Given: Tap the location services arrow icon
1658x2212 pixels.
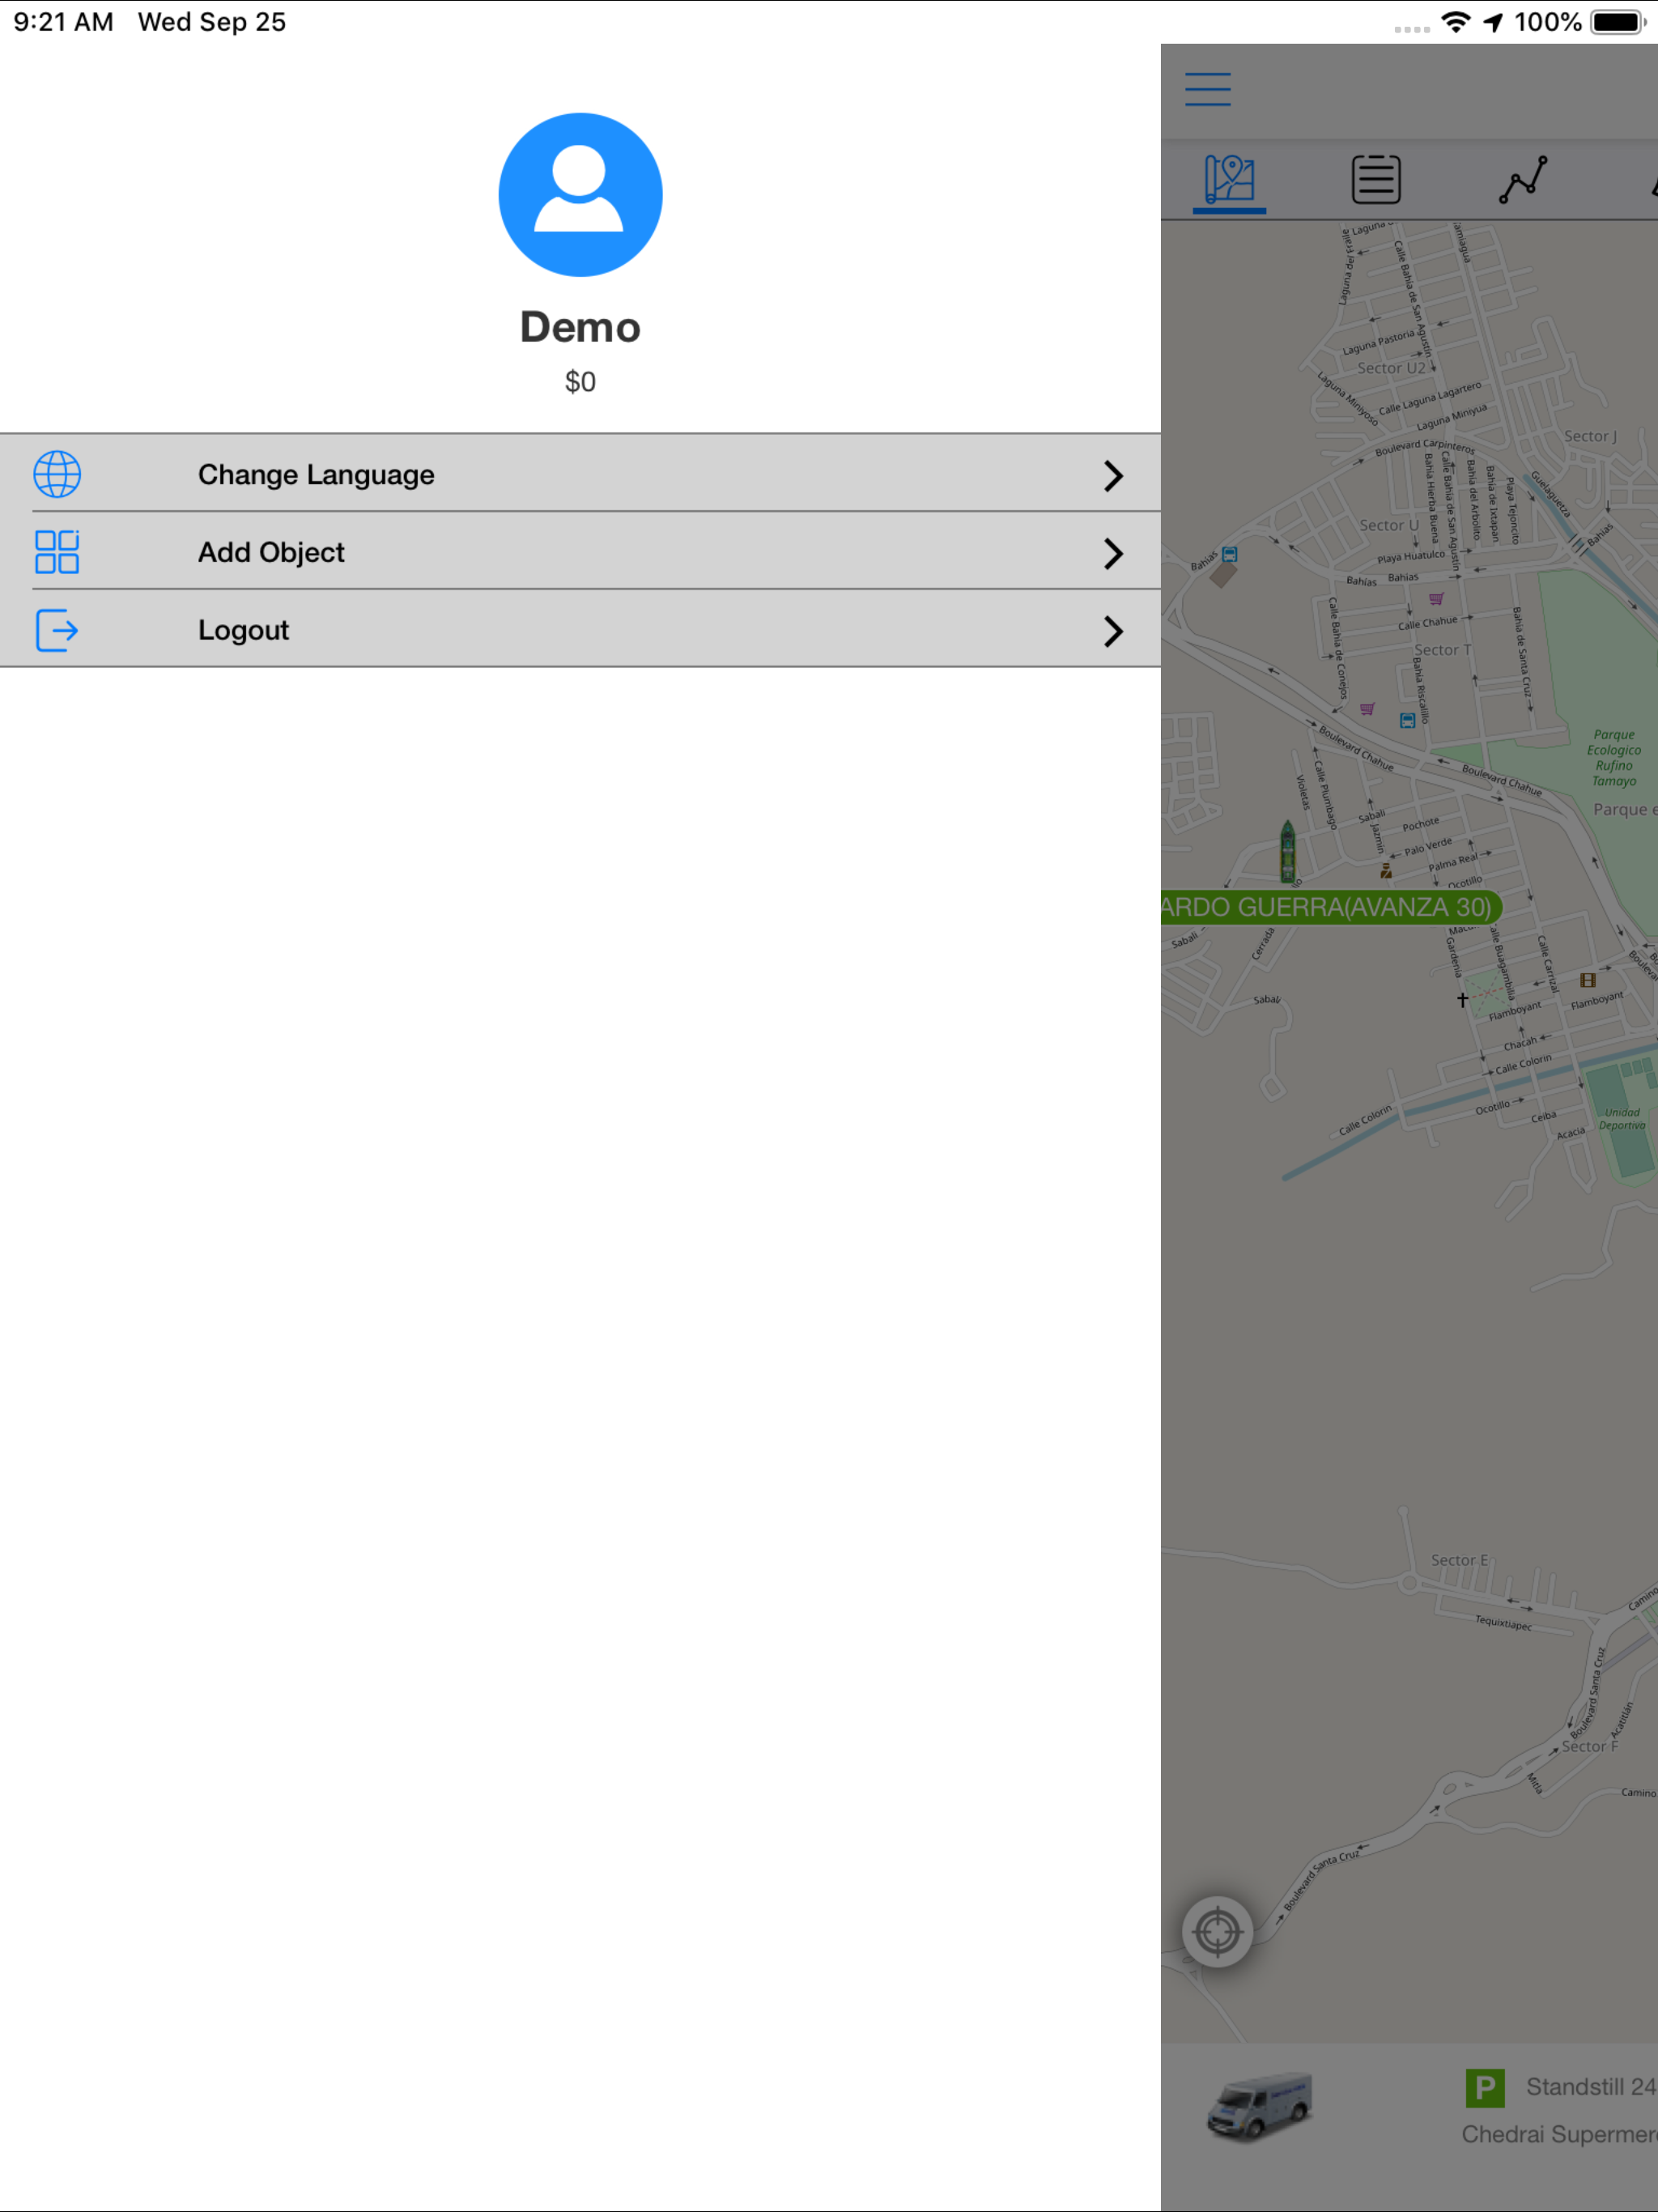Looking at the screenshot, I should point(1493,22).
